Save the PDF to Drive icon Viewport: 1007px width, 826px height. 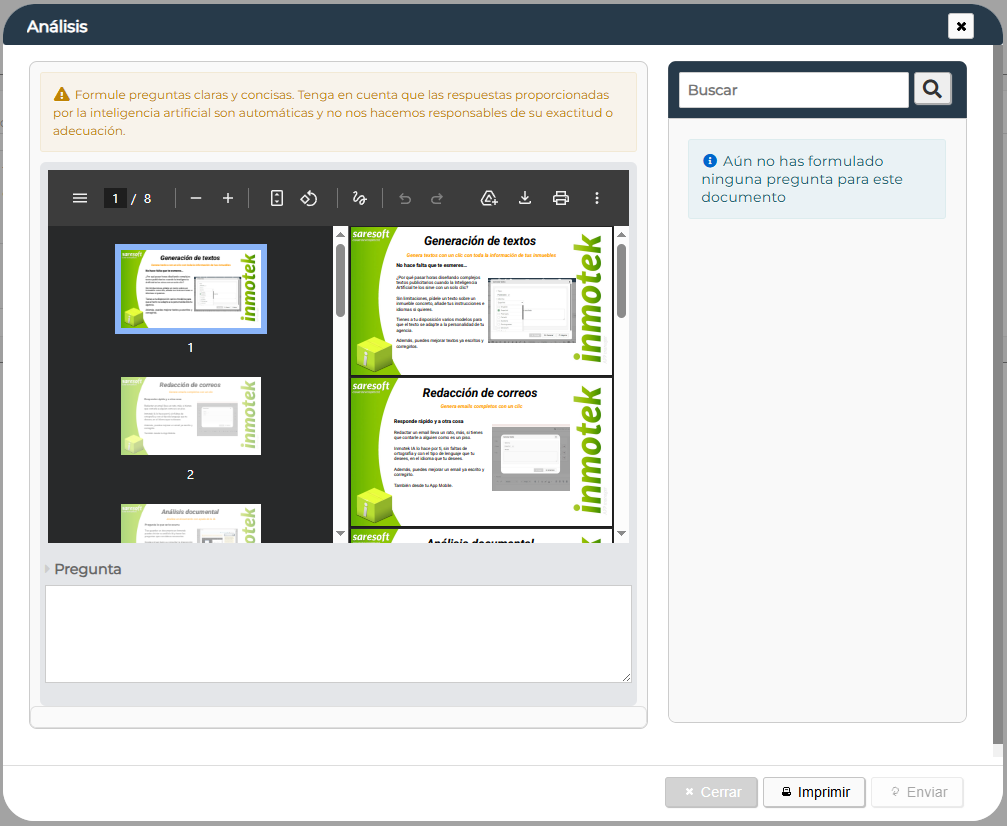(x=489, y=198)
